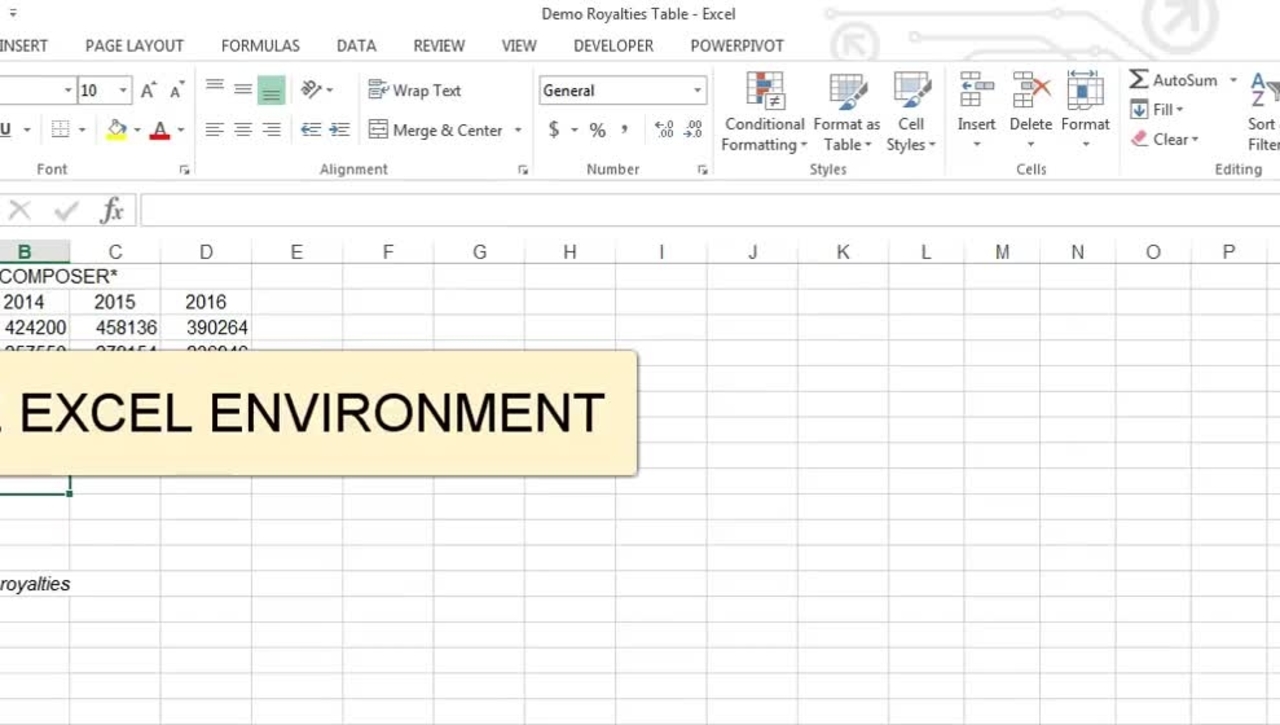The height and width of the screenshot is (725, 1280).
Task: Expand the font size dropdown
Action: pos(124,91)
